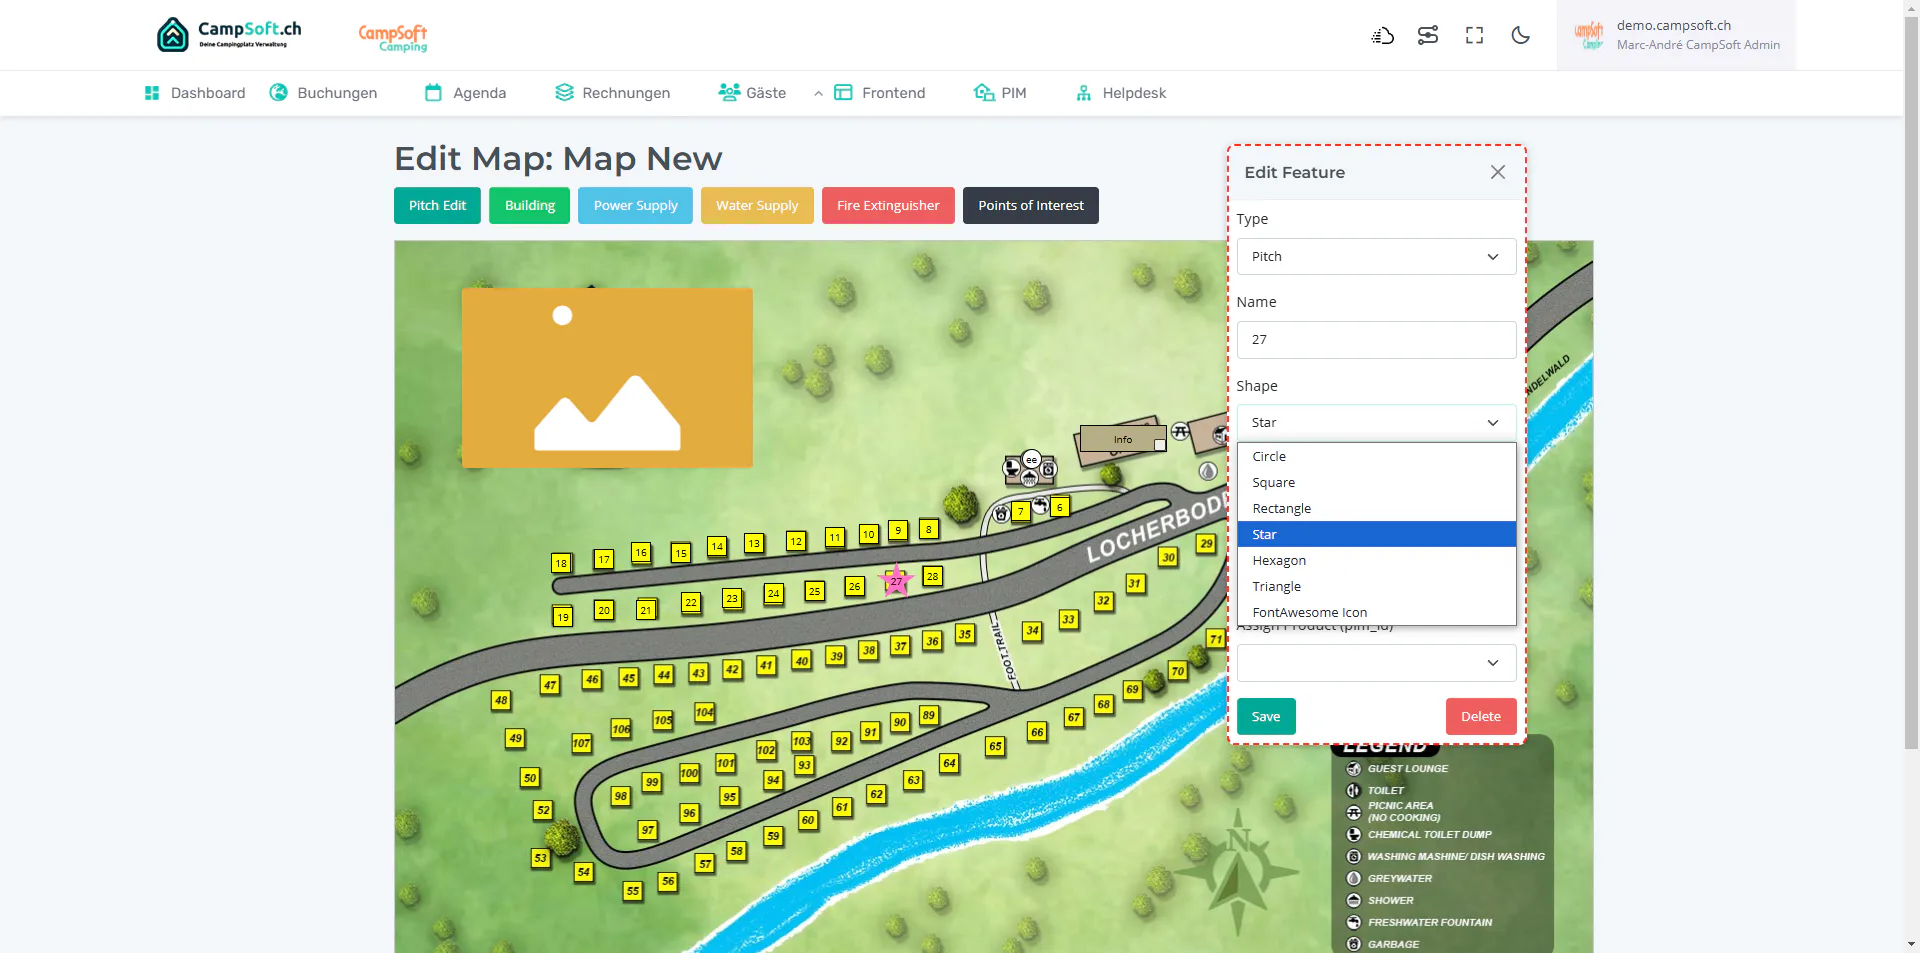
Task: Select the Info building label on map
Action: click(x=1123, y=439)
